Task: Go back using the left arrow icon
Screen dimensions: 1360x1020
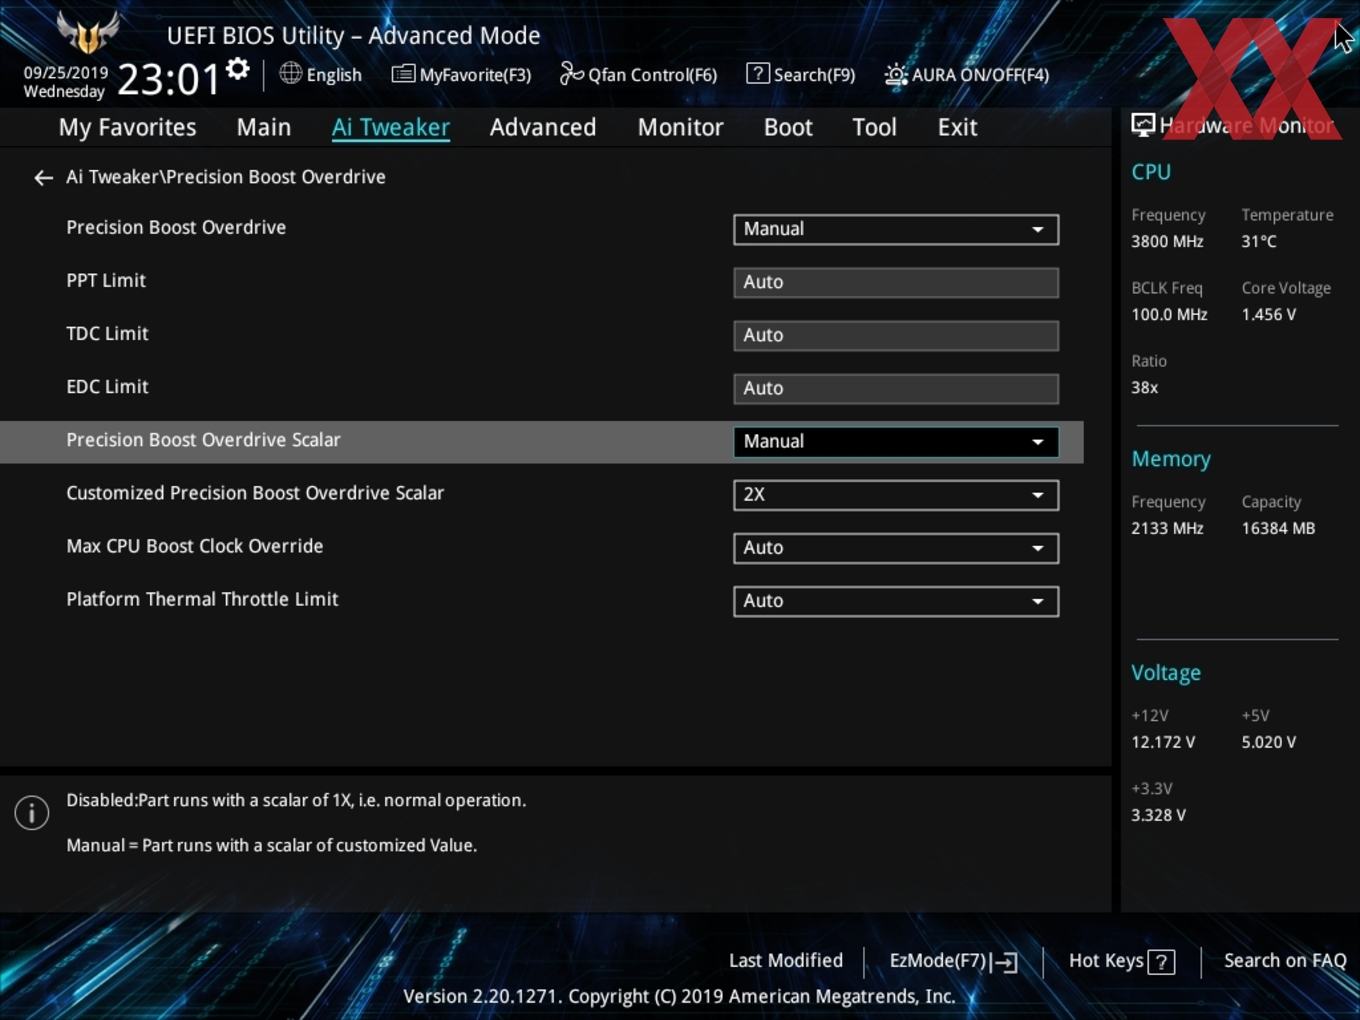Action: [43, 178]
